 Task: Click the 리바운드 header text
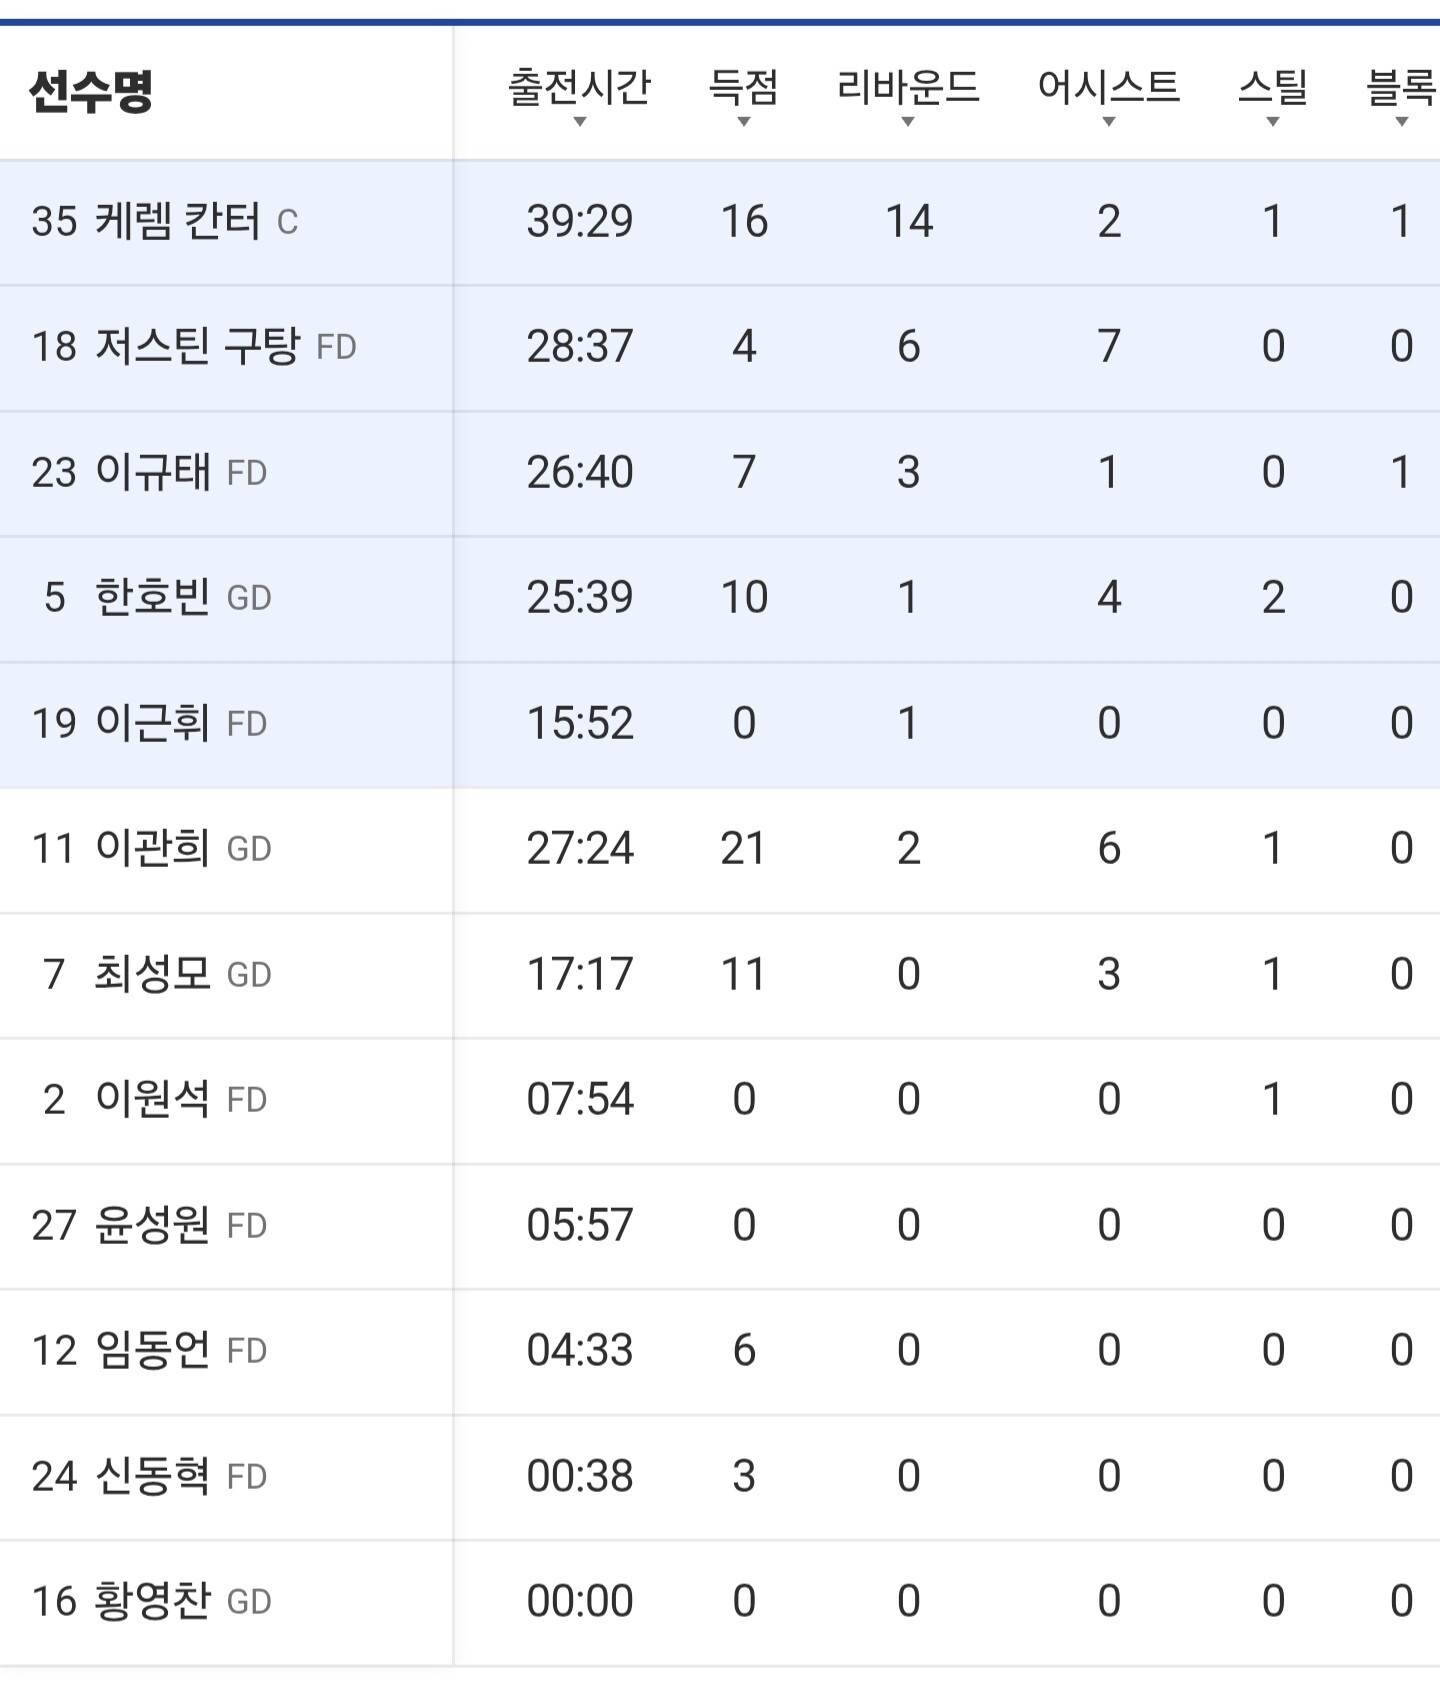(908, 87)
